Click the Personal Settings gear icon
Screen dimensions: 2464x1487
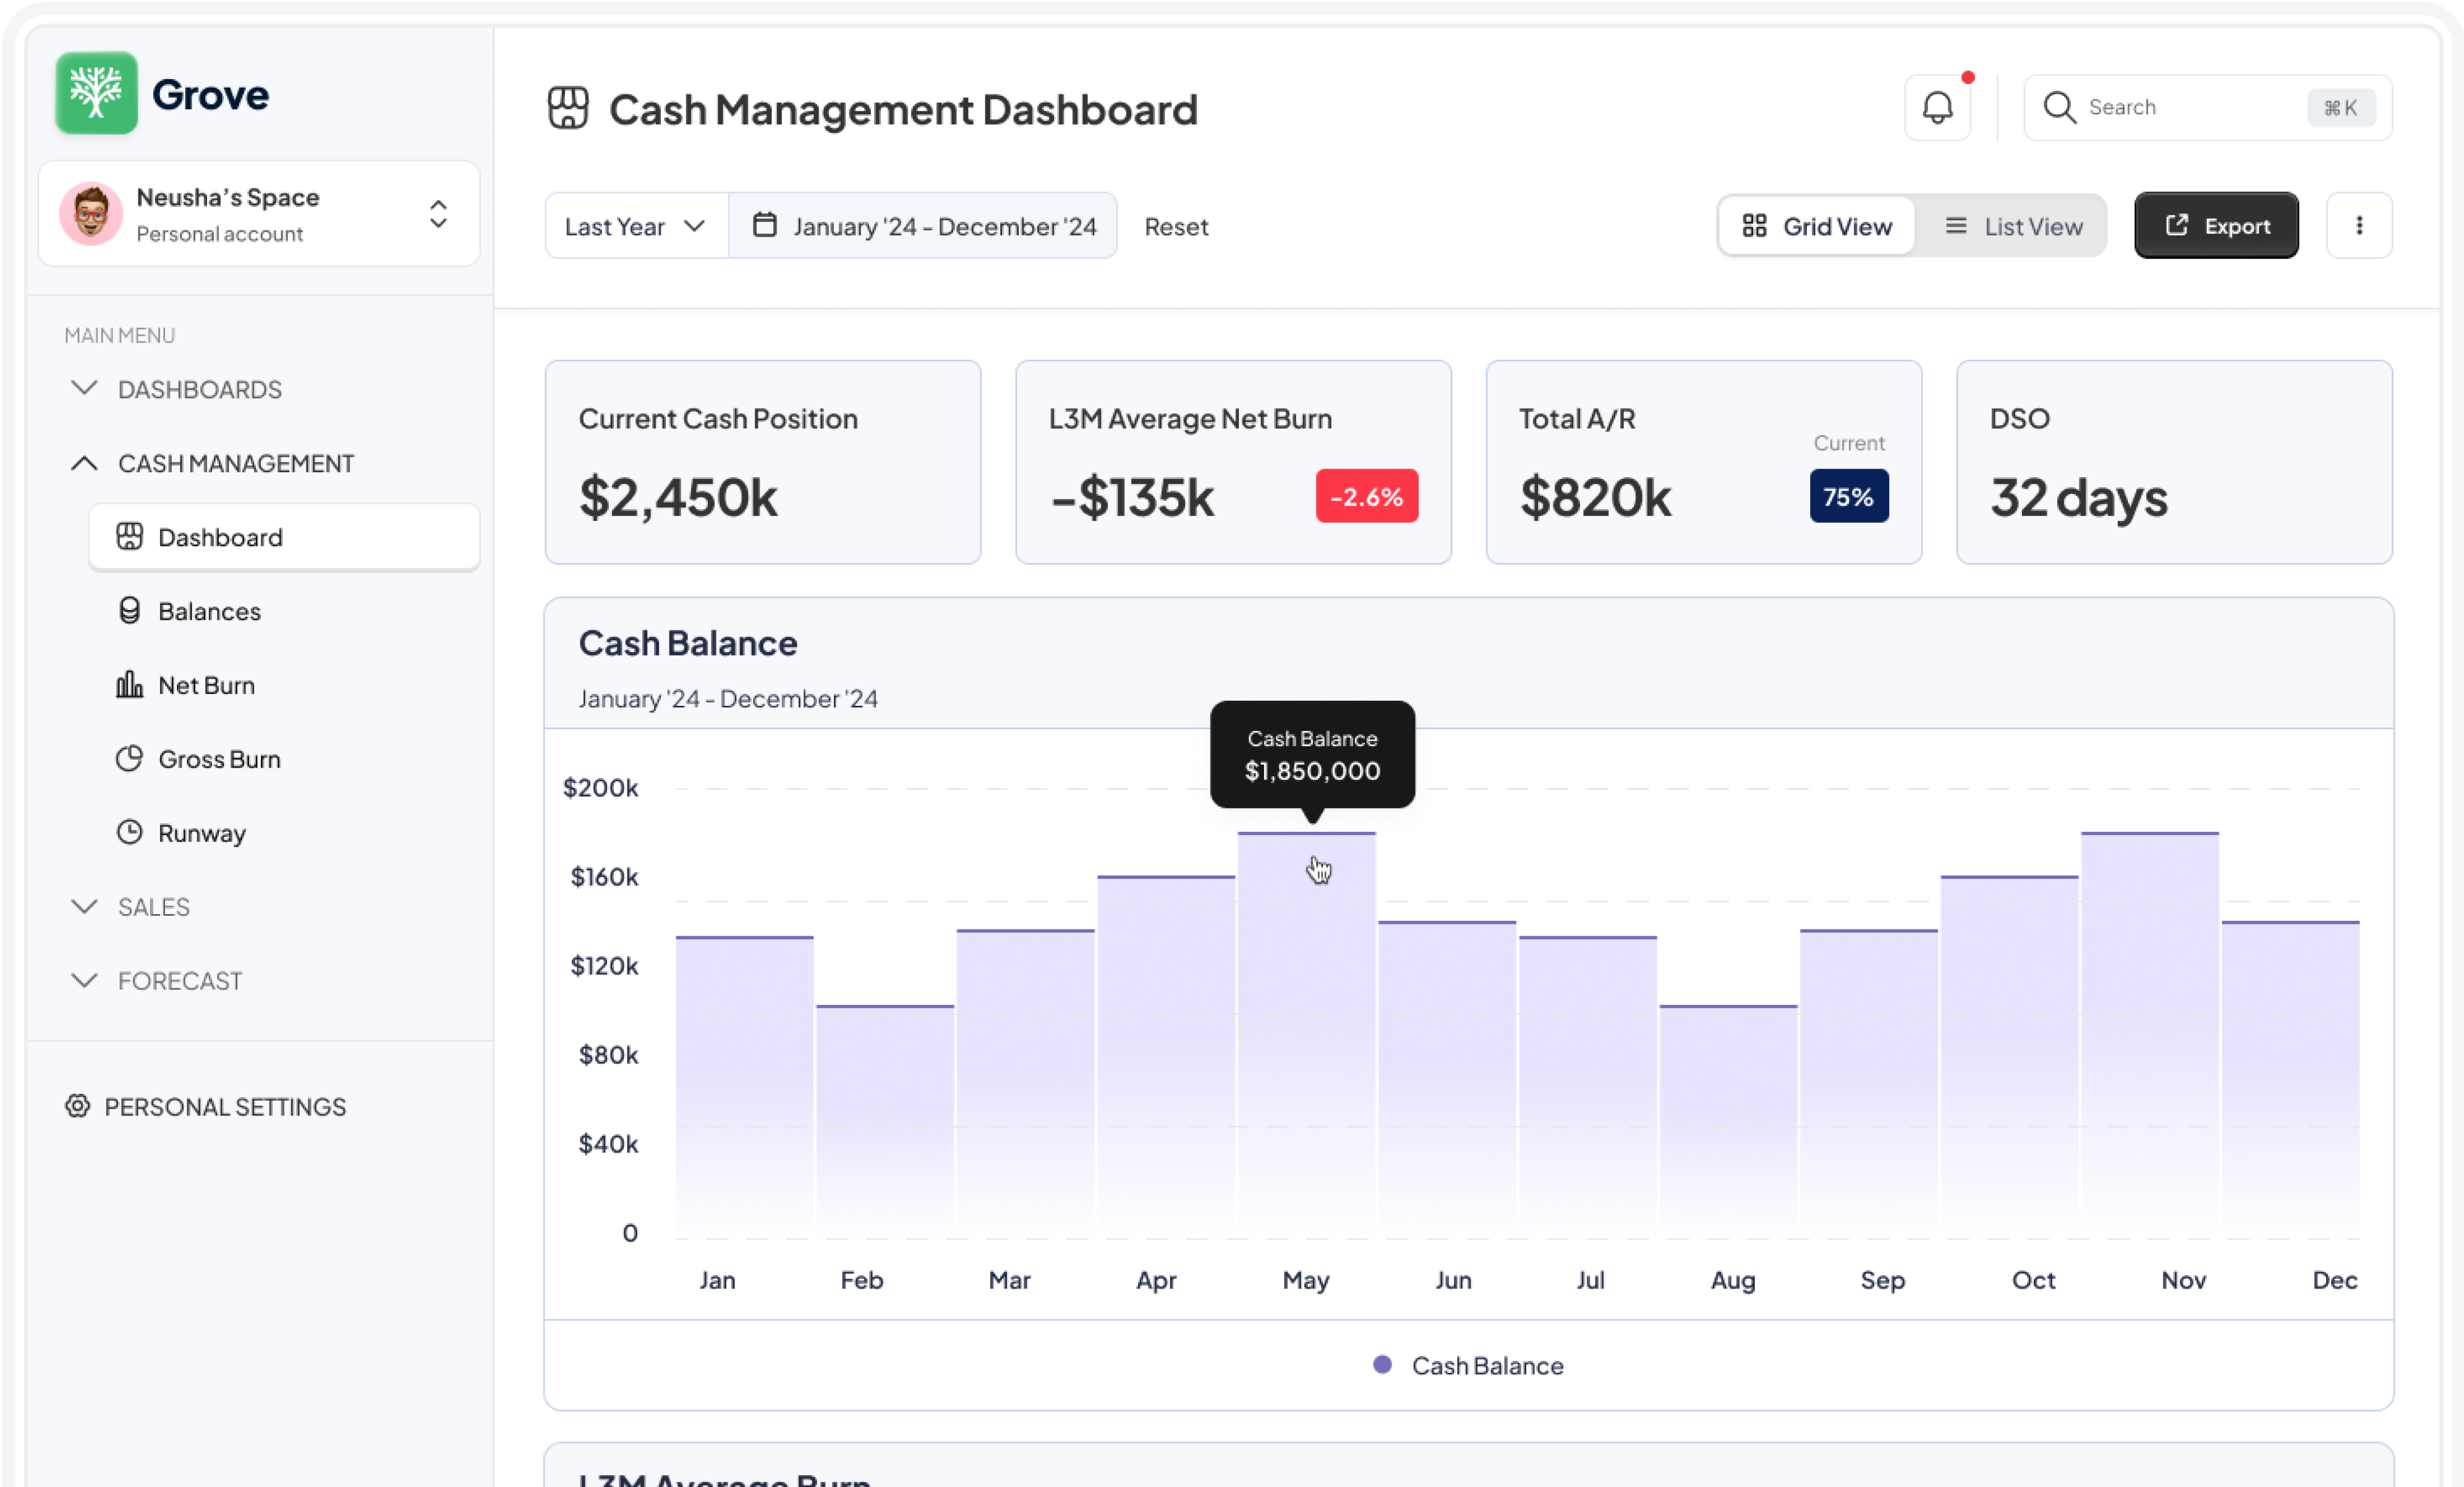(x=78, y=1106)
